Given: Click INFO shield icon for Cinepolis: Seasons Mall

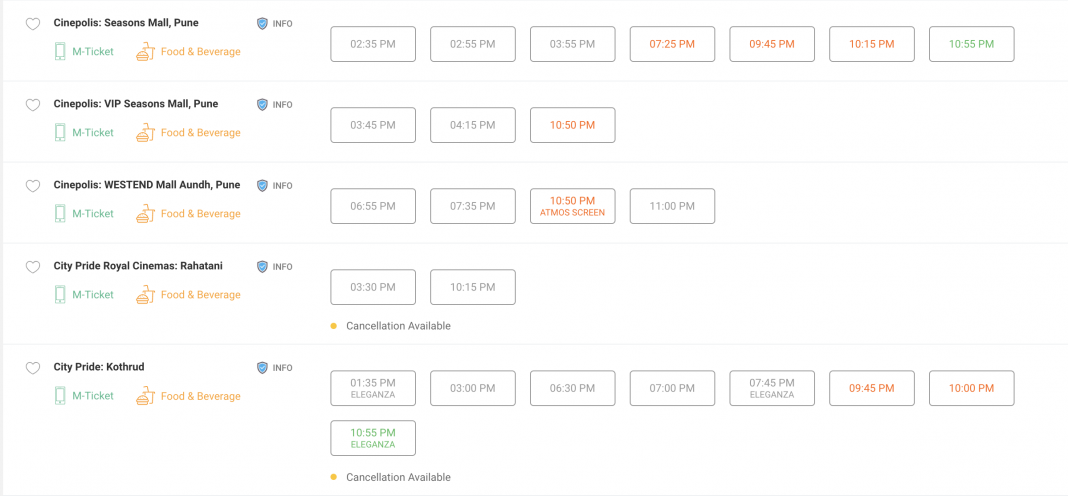Looking at the screenshot, I should pyautogui.click(x=263, y=23).
